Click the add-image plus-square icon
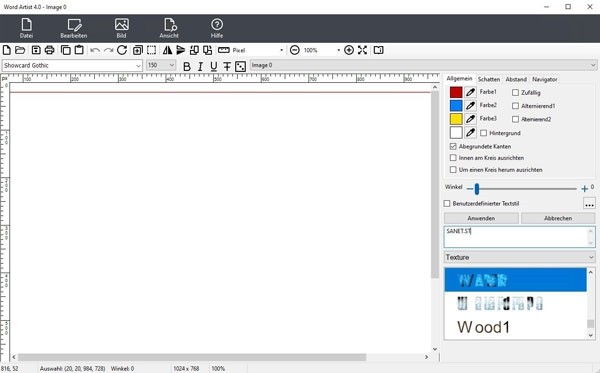 pos(138,50)
